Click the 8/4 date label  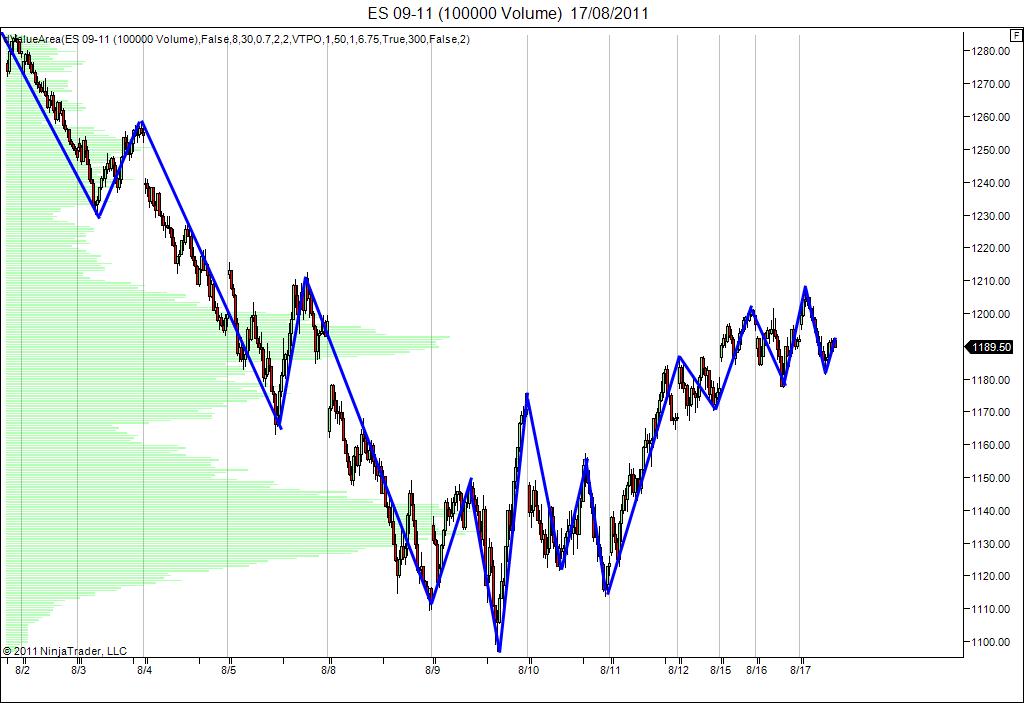[x=145, y=670]
